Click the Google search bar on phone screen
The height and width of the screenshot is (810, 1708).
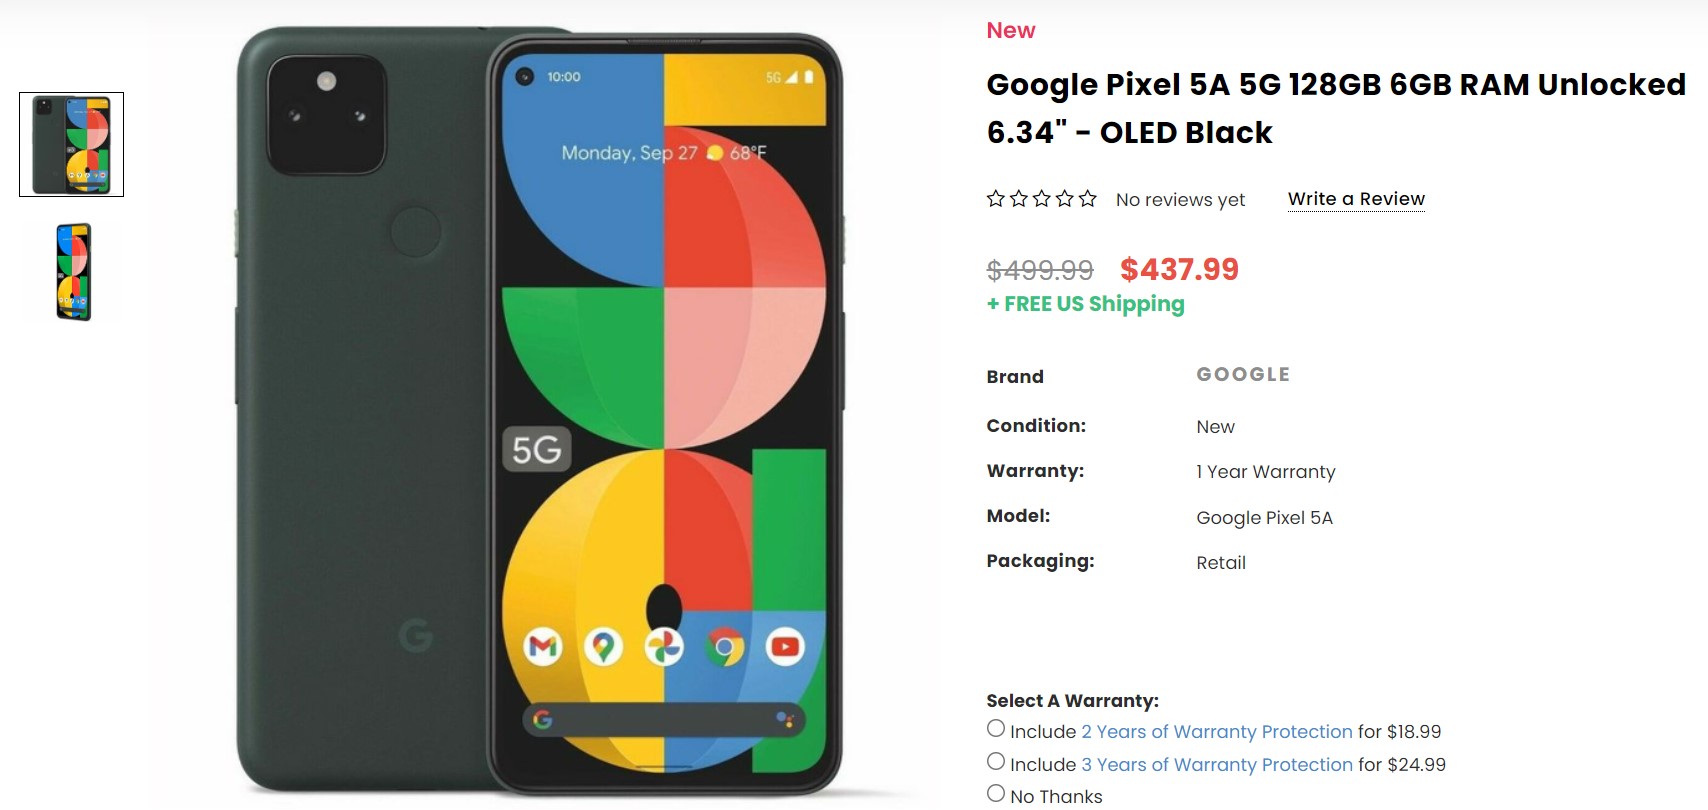pyautogui.click(x=664, y=719)
